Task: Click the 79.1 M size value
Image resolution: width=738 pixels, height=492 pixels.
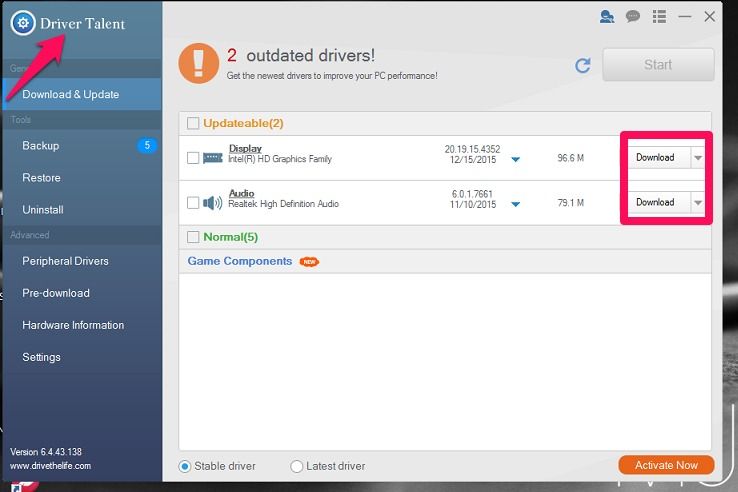Action: pos(570,203)
